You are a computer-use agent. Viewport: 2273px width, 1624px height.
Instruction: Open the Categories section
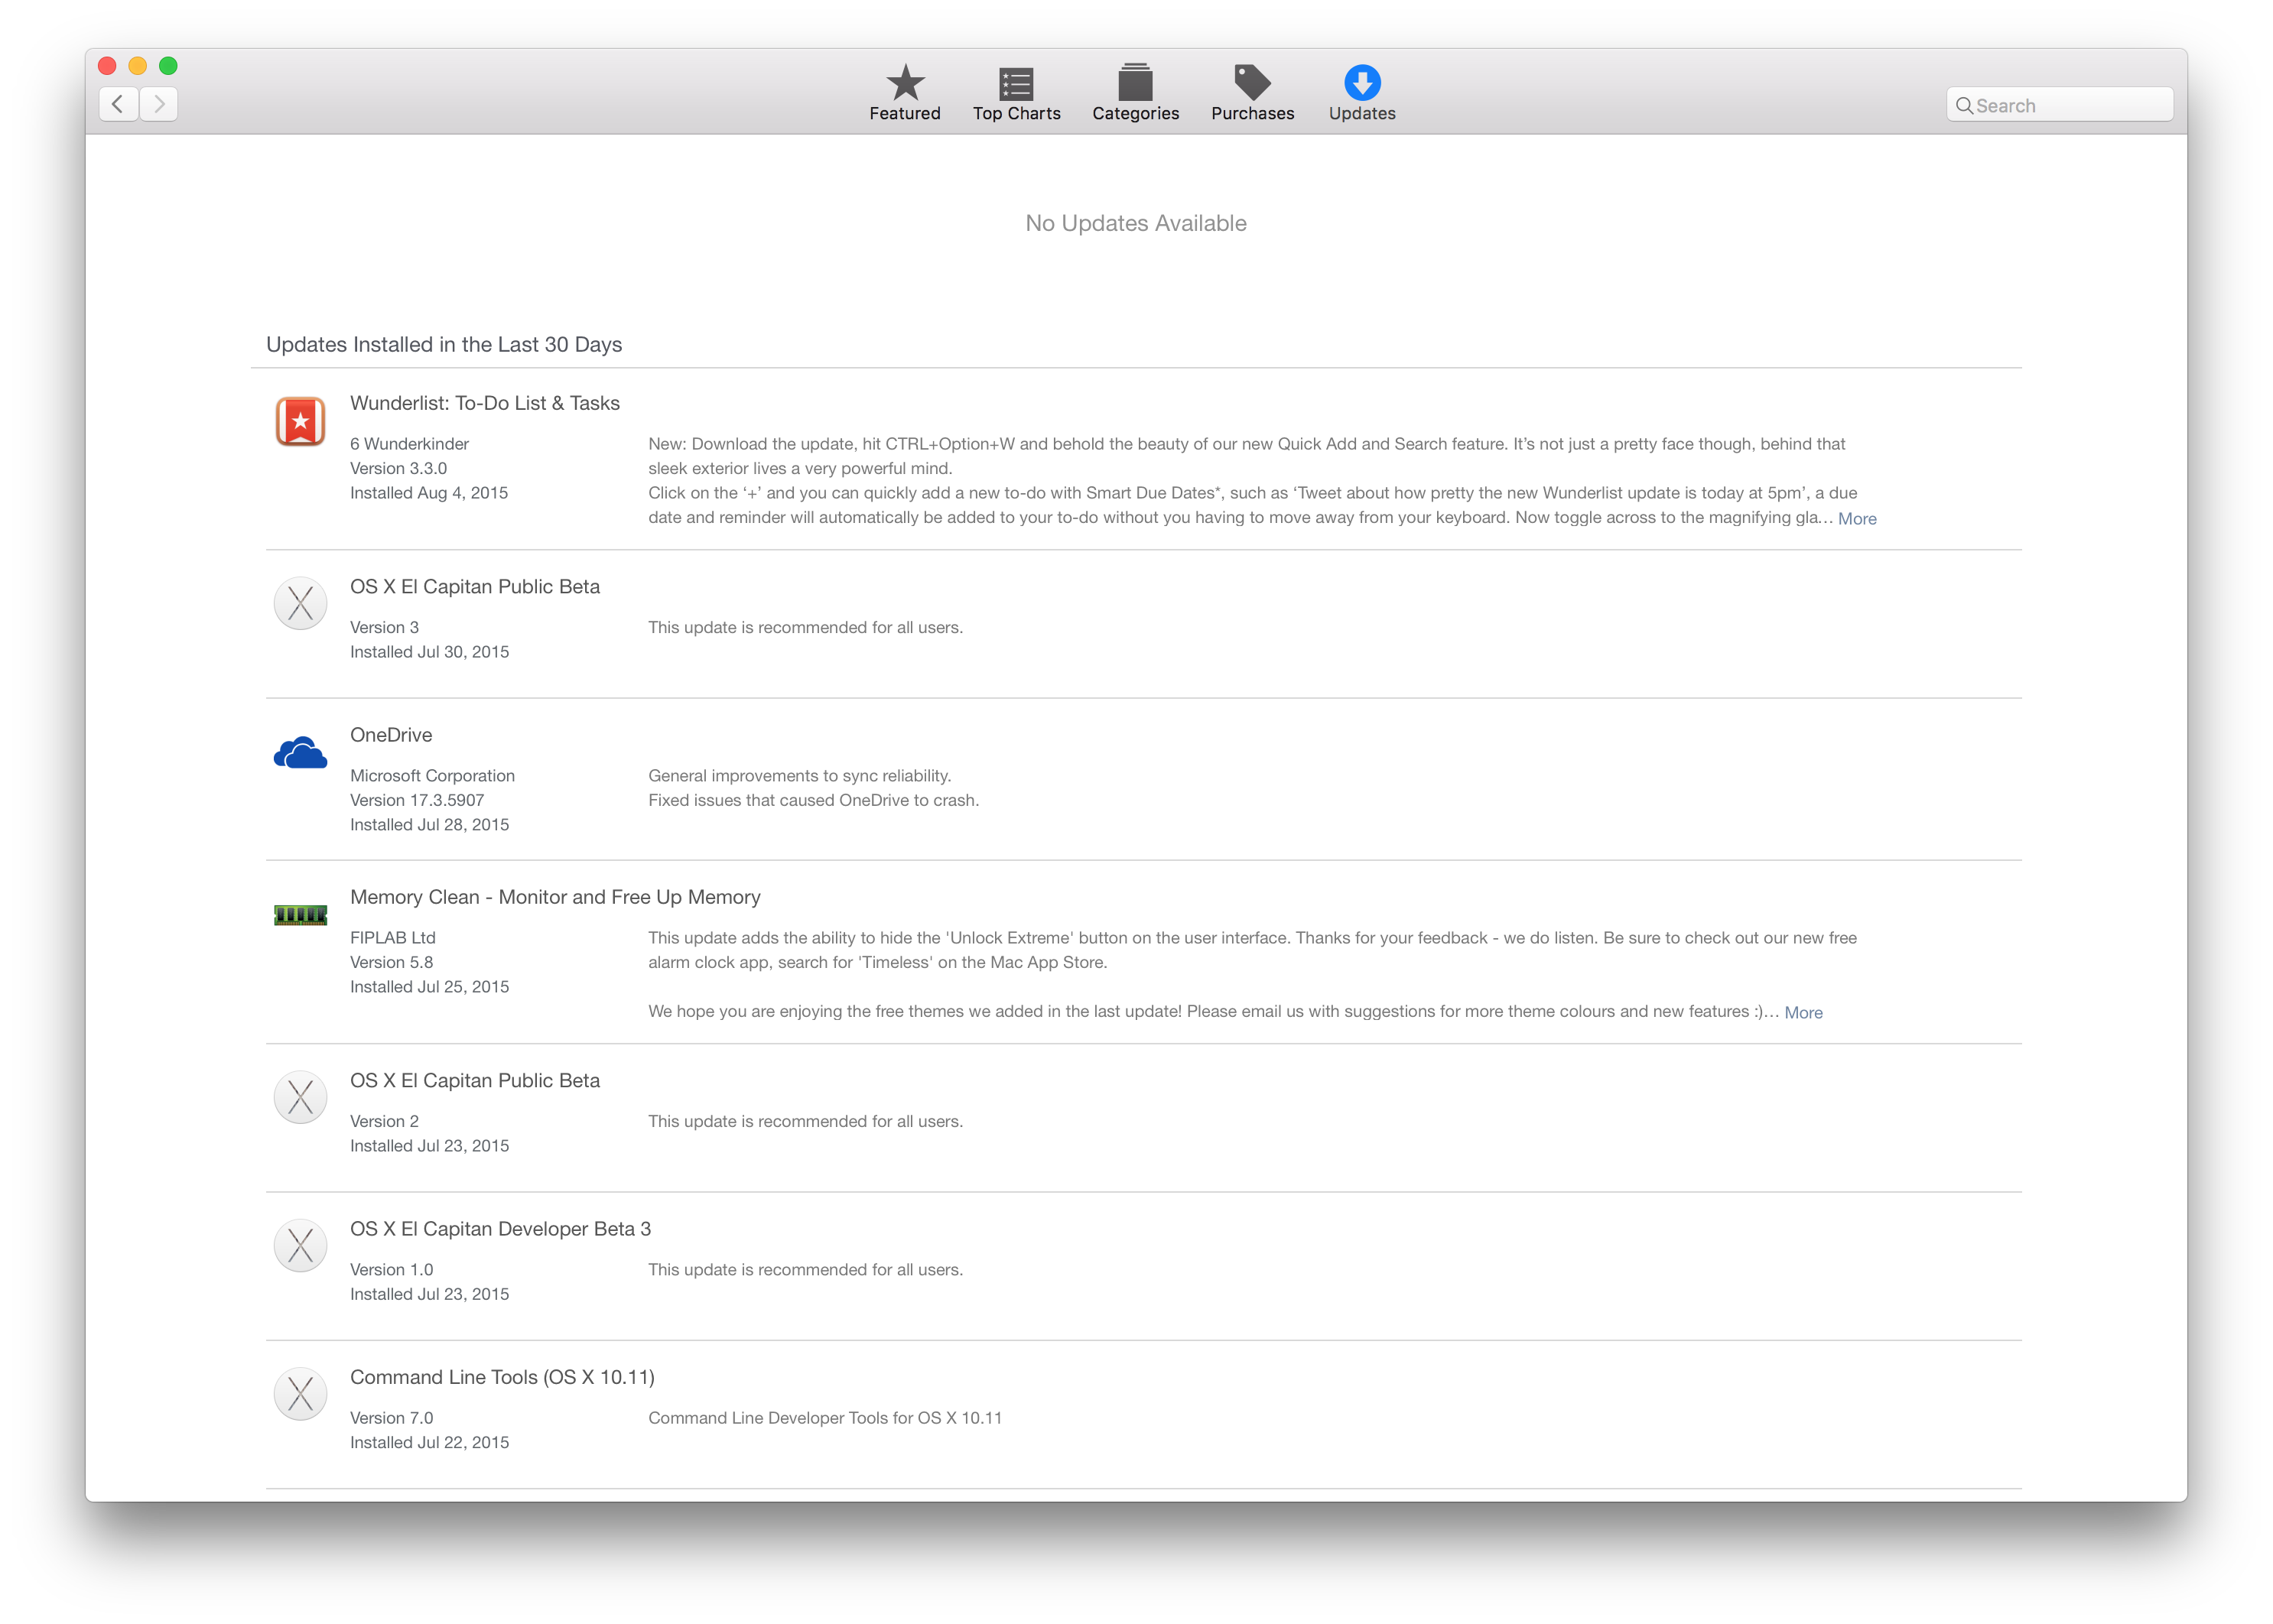1135,92
